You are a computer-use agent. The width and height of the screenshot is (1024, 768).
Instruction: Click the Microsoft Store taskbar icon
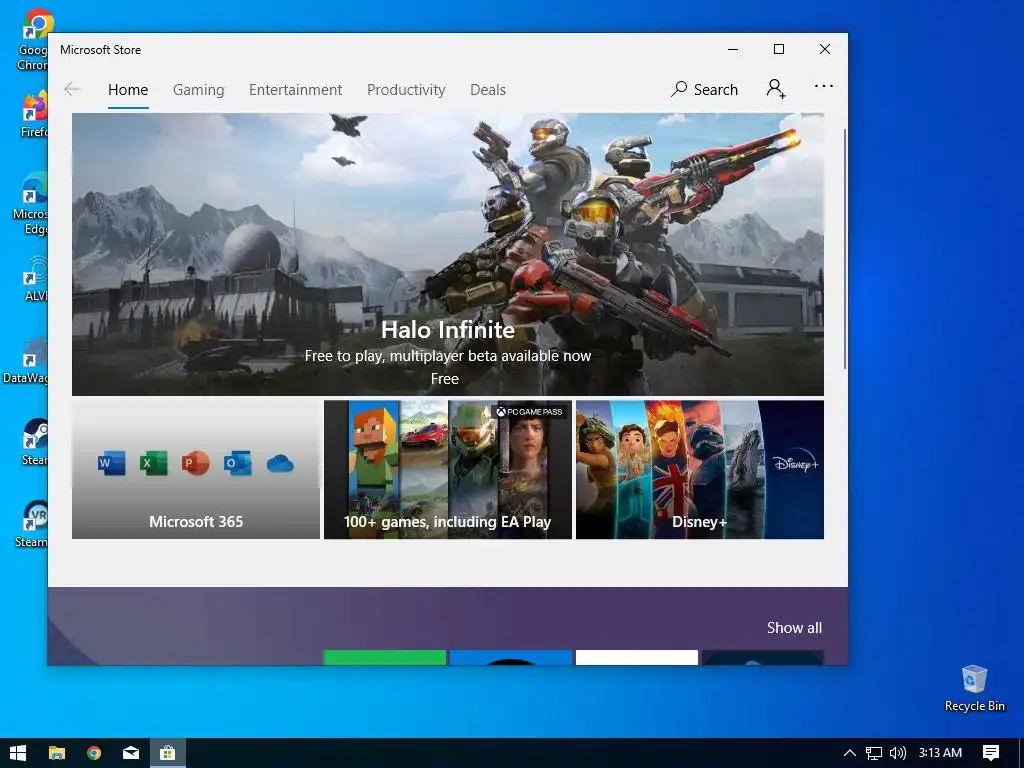168,753
